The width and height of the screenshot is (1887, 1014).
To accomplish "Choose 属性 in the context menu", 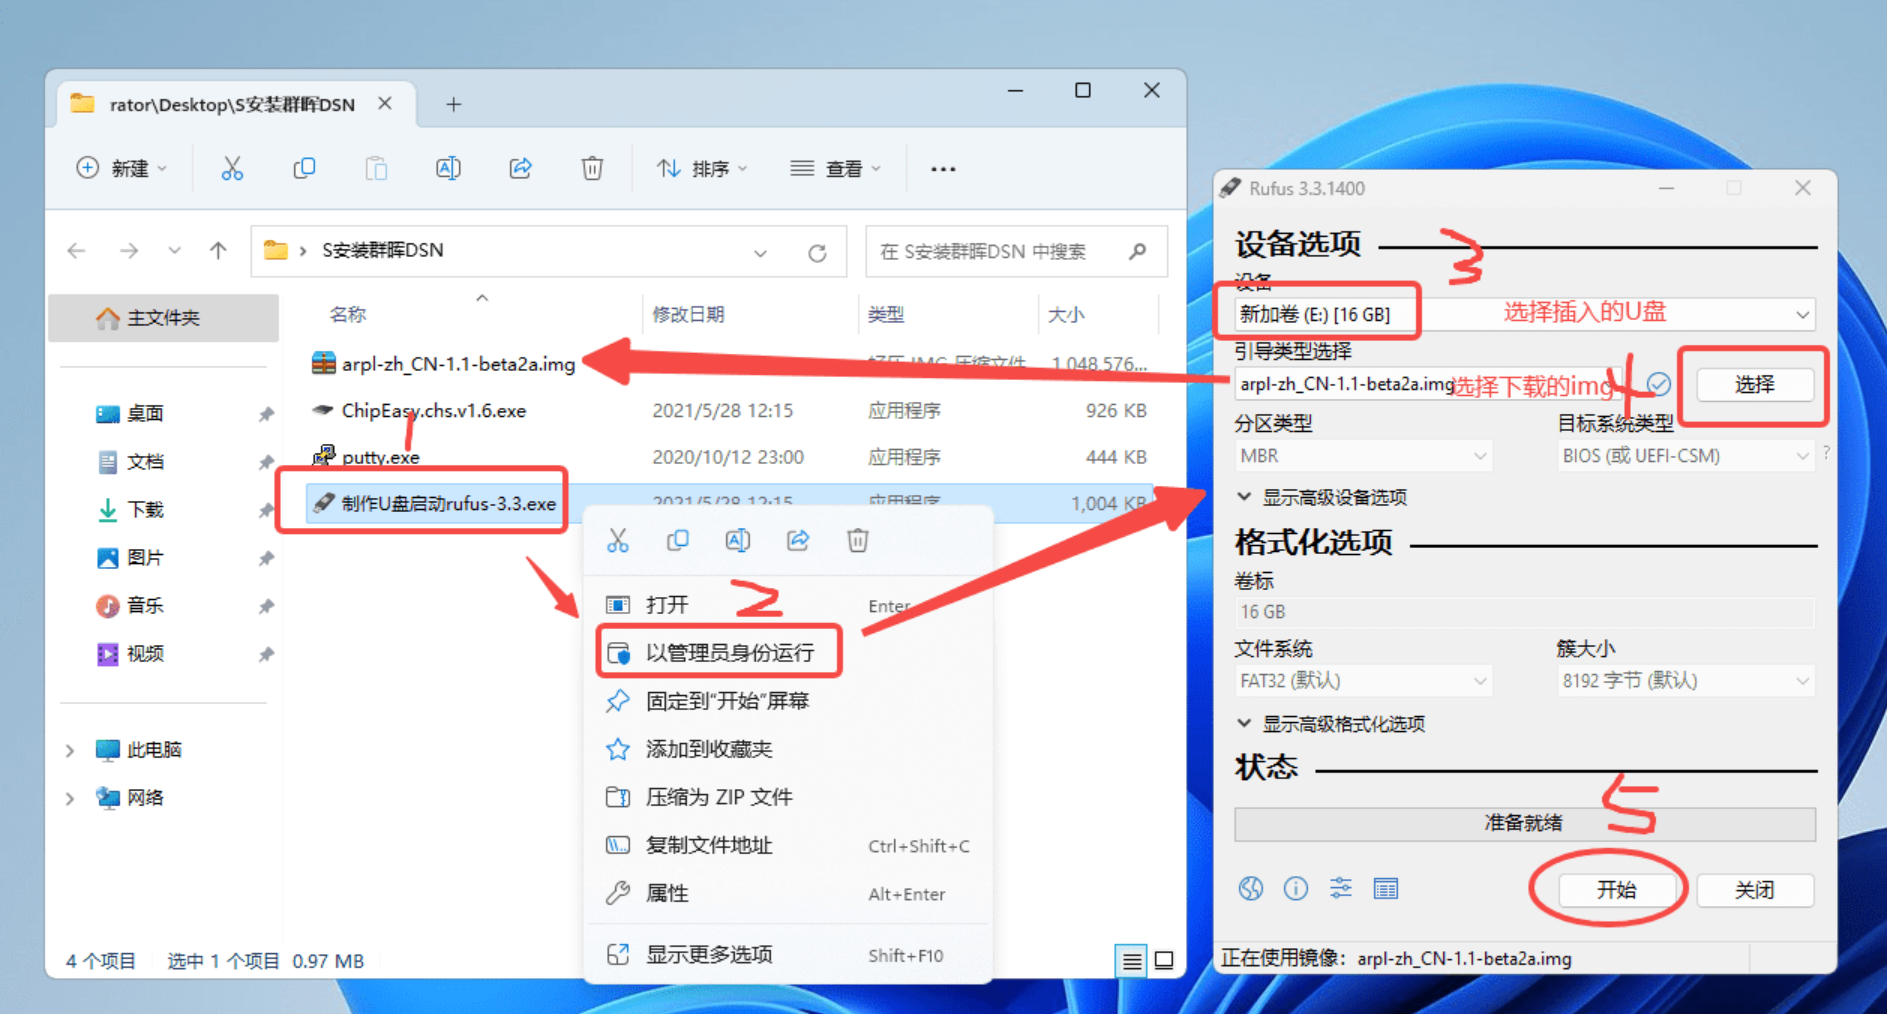I will pos(667,893).
